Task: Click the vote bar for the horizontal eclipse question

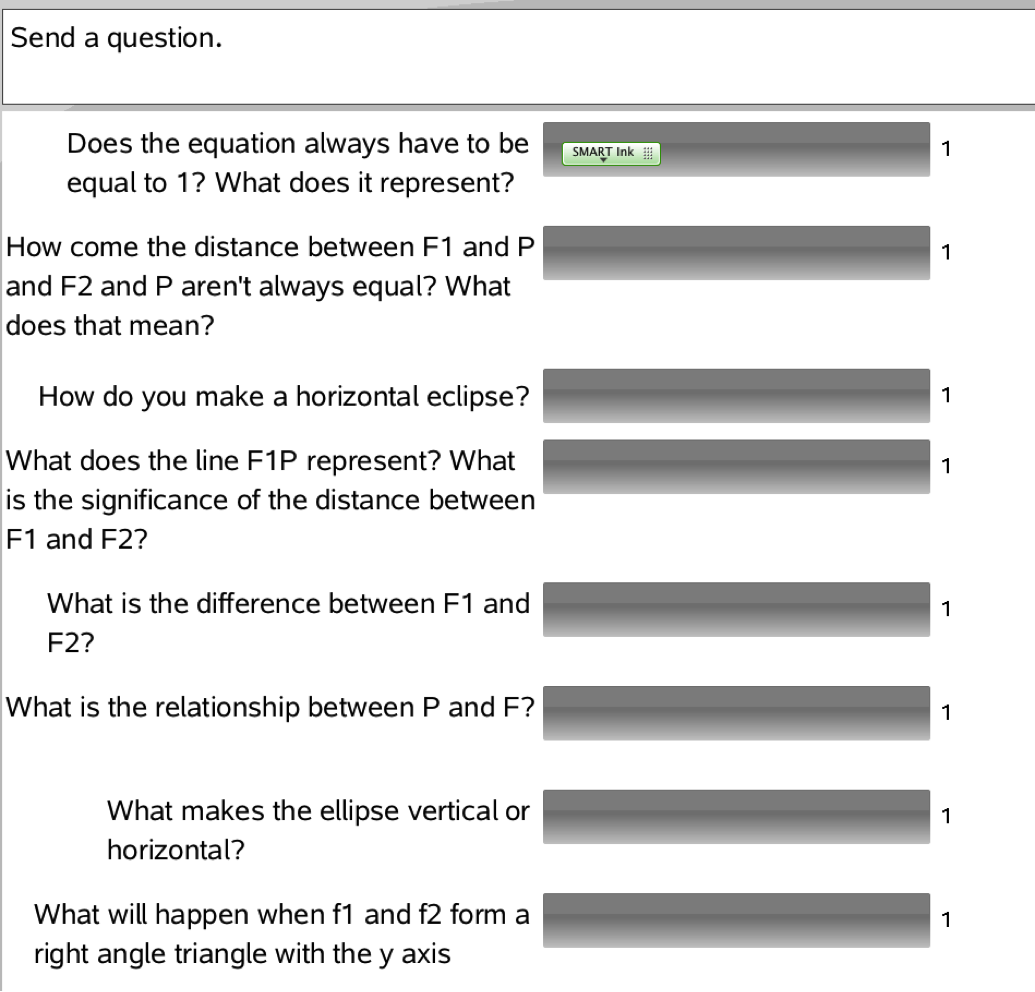Action: [737, 396]
